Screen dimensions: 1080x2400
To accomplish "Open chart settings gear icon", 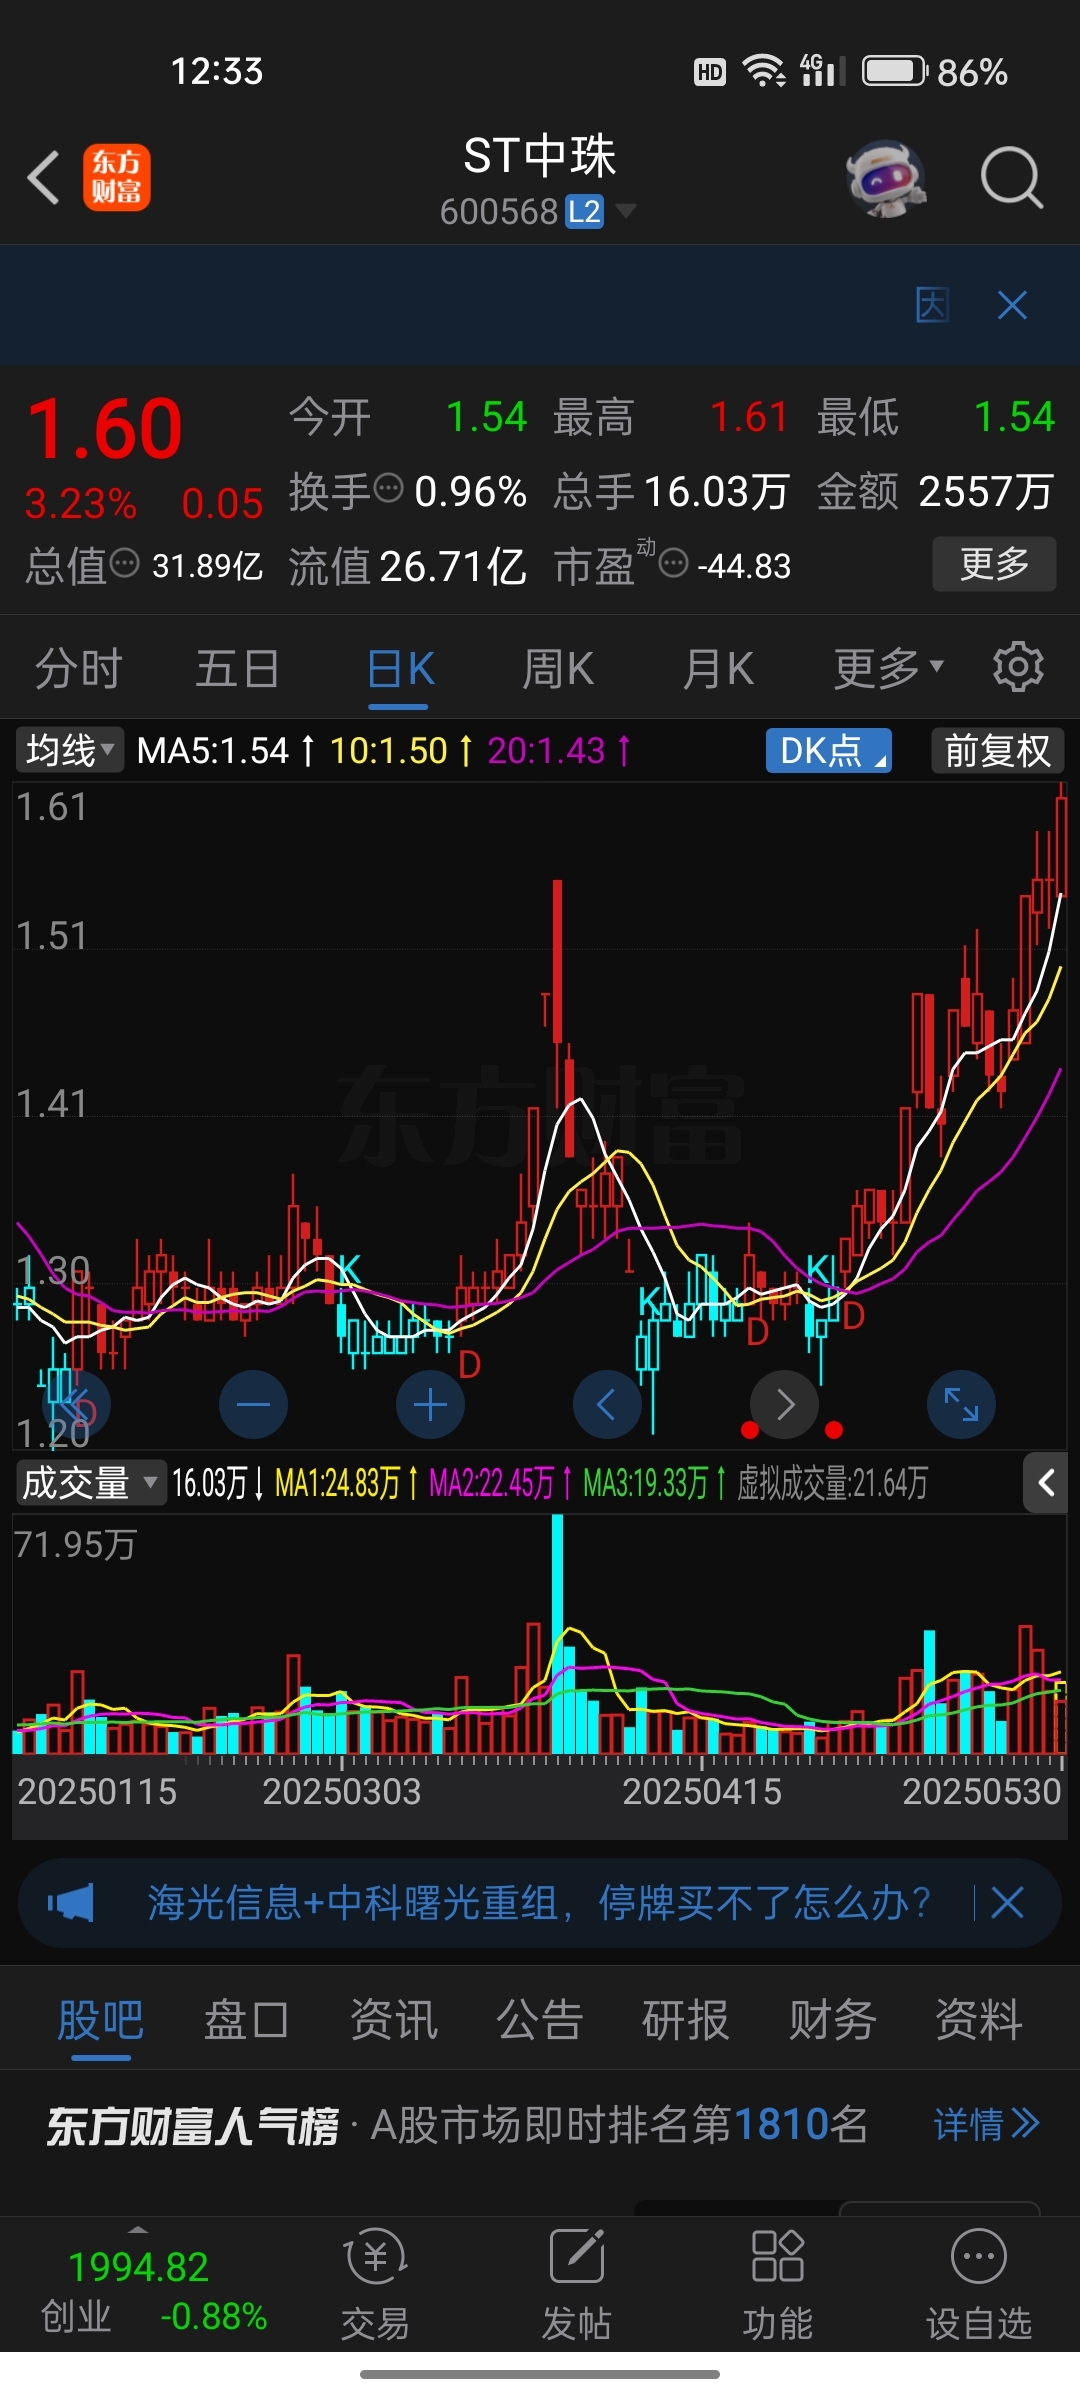I will [1018, 667].
